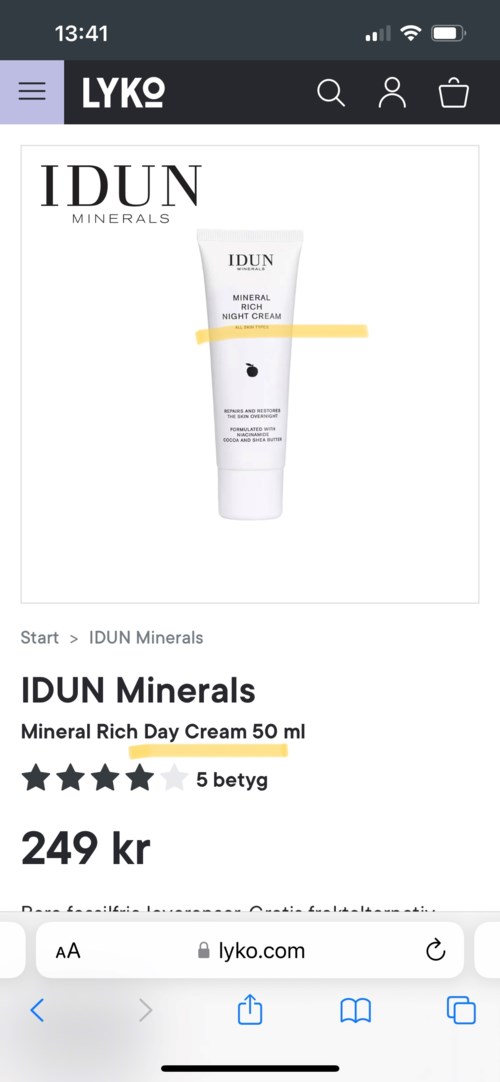Select the fifth rating star
The height and width of the screenshot is (1082, 500).
point(174,778)
